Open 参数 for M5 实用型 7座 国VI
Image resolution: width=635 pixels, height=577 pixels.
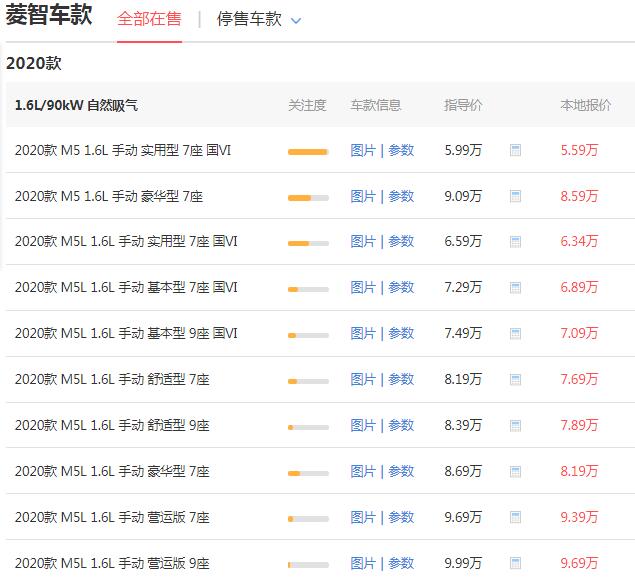(401, 150)
